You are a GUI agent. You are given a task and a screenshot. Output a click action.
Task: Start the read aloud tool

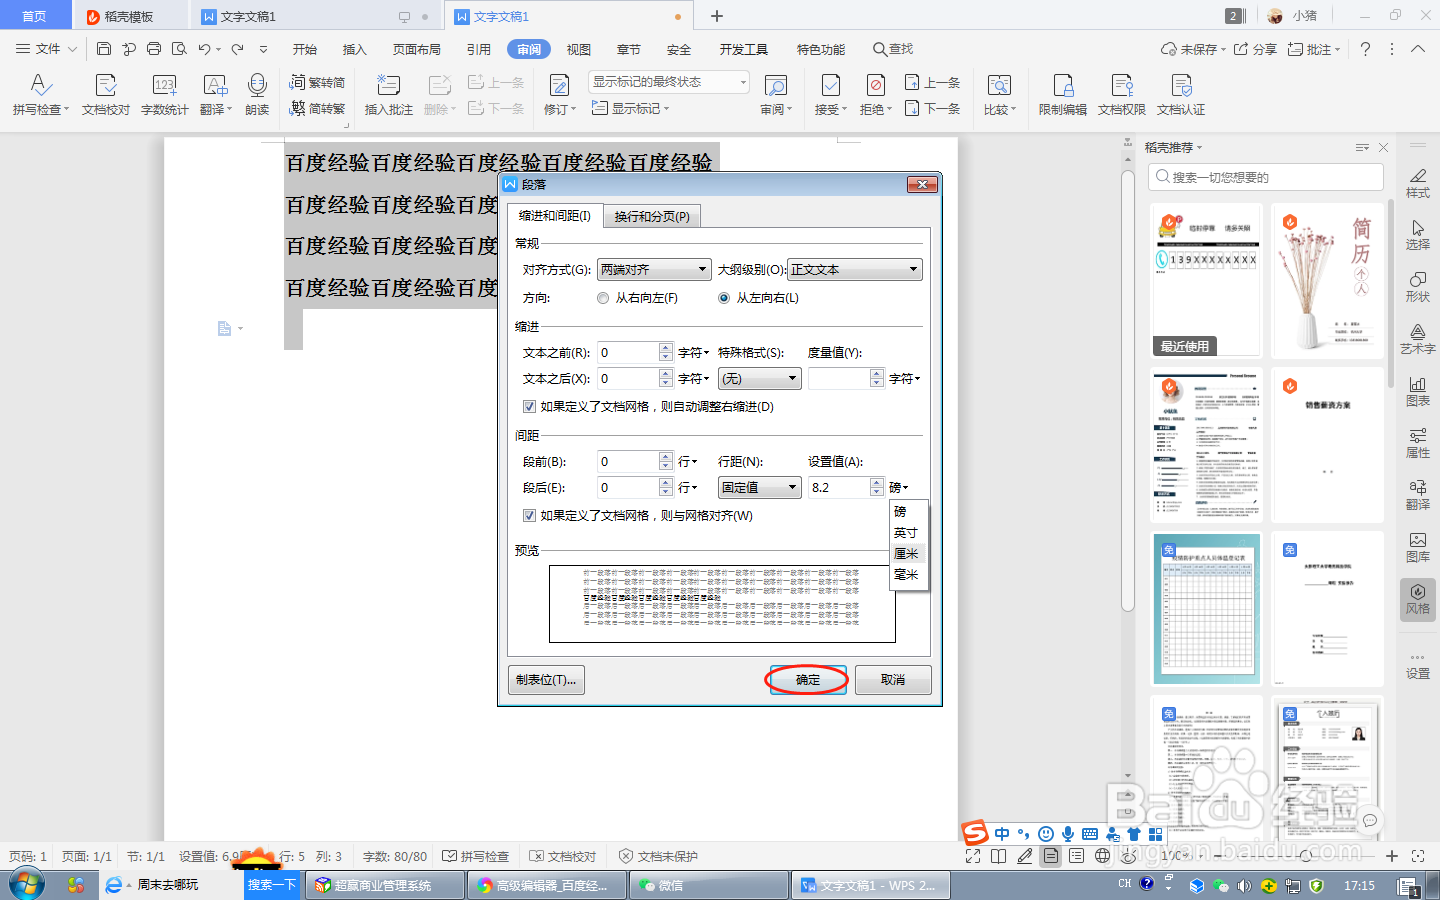click(x=257, y=96)
